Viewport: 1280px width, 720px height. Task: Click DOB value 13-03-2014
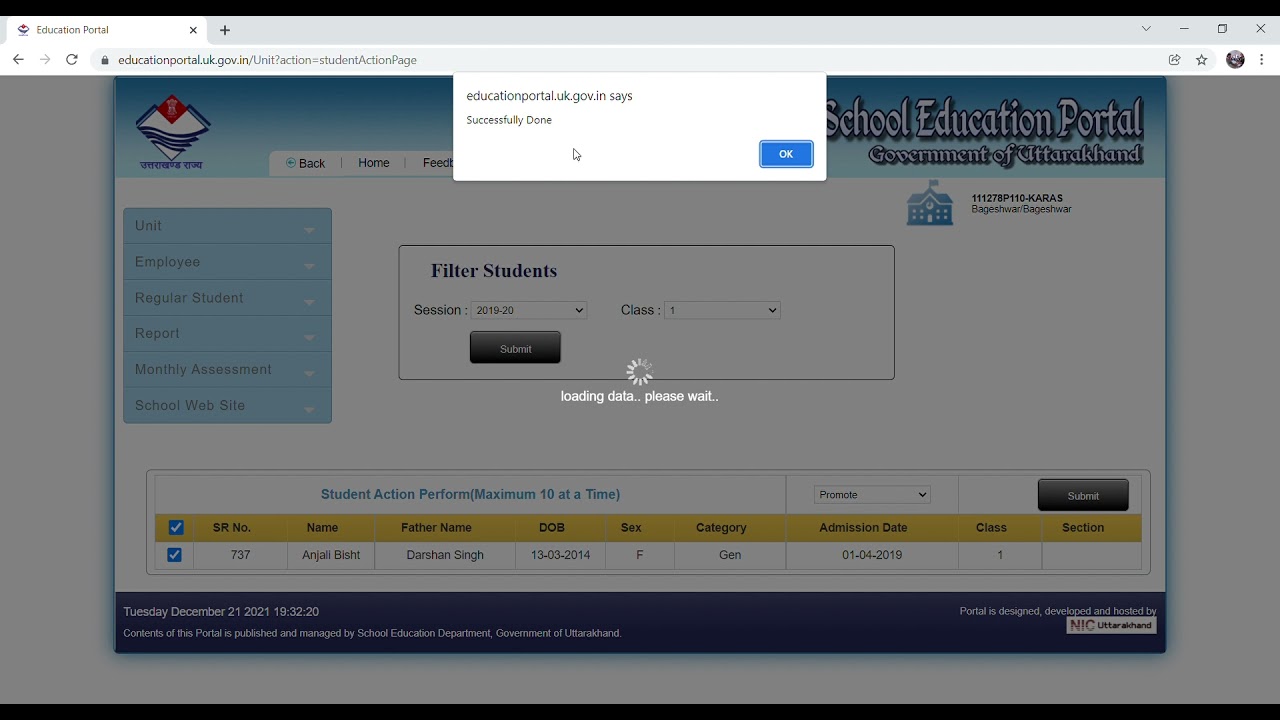point(560,555)
